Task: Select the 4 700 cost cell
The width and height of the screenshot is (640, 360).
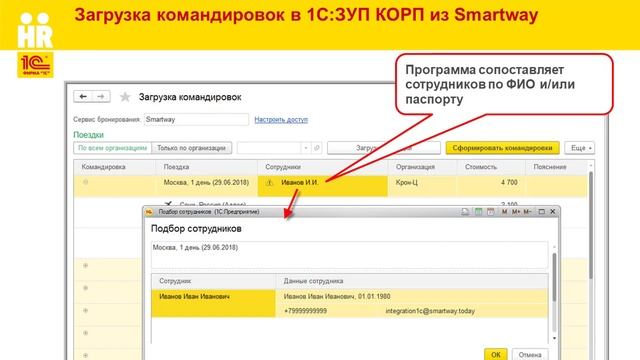Action: click(x=491, y=186)
